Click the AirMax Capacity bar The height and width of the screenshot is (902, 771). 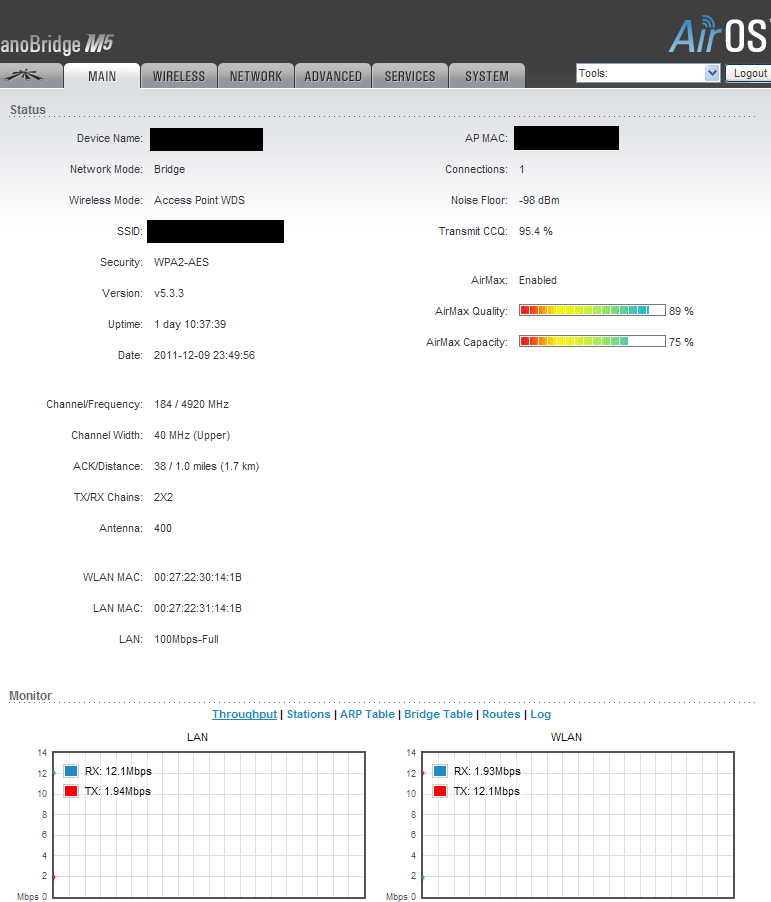click(592, 342)
